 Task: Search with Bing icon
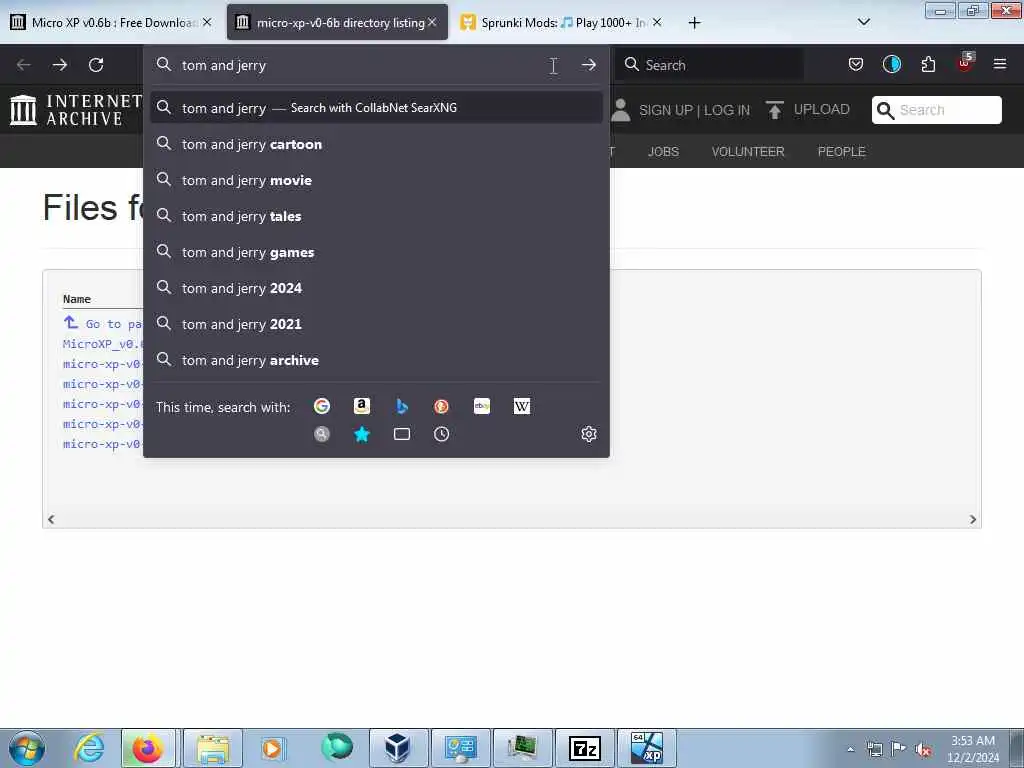coord(402,406)
